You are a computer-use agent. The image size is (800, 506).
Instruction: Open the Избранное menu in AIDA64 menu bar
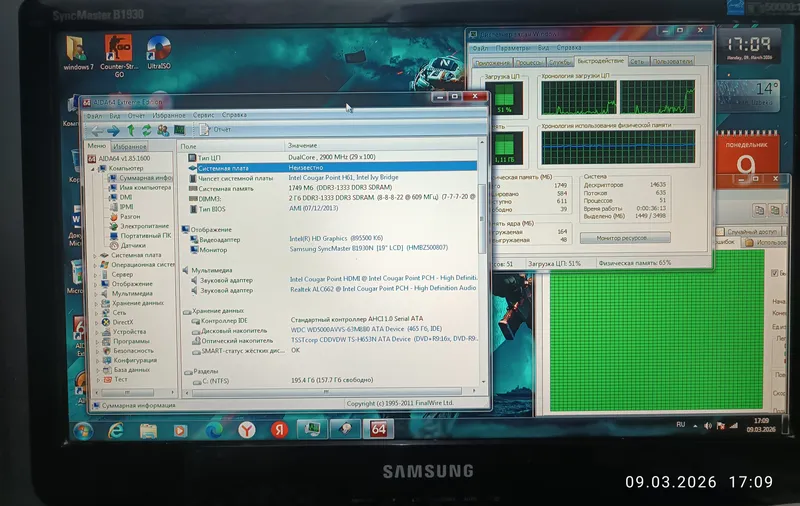click(169, 116)
